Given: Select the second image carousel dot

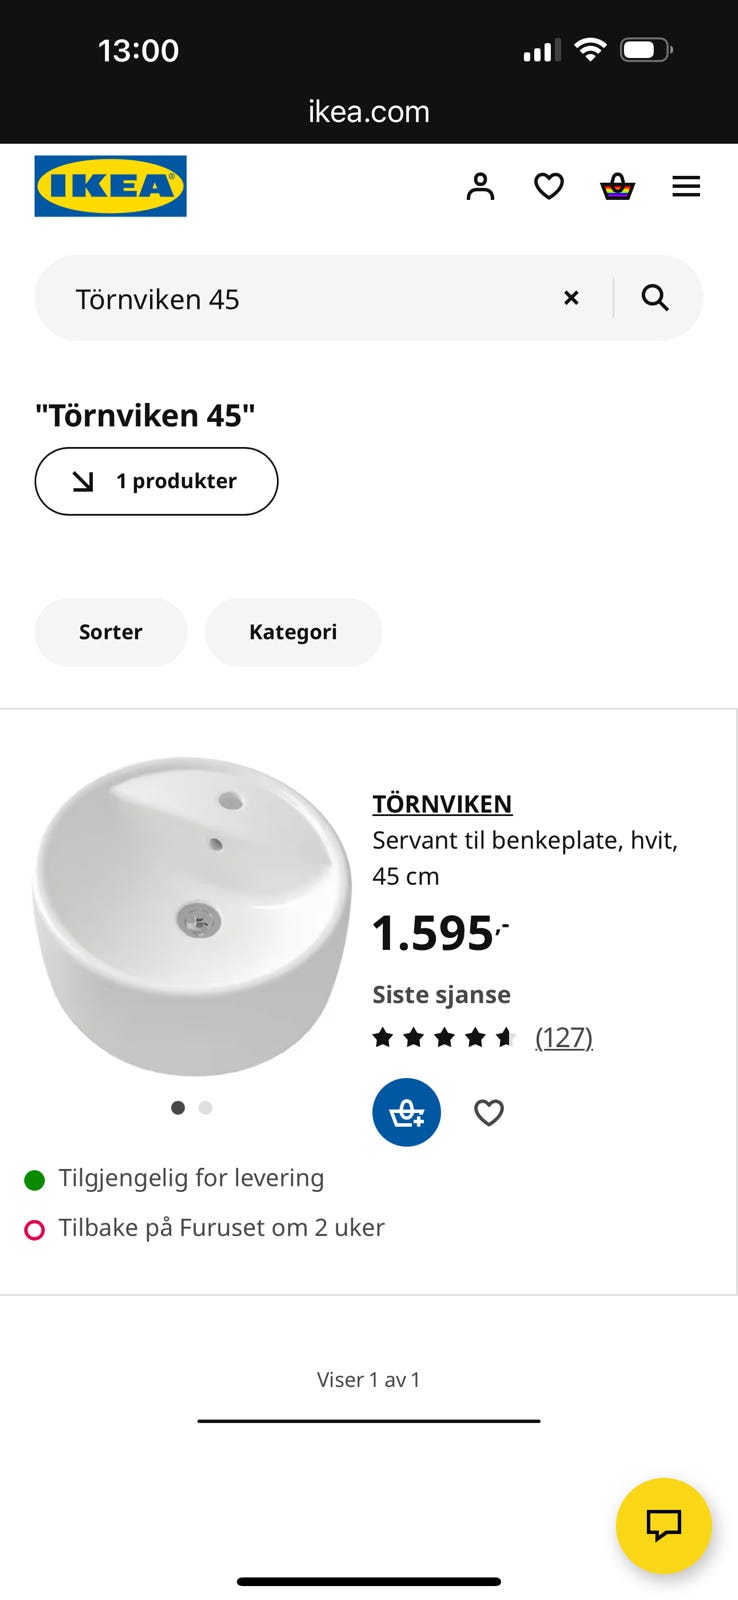Looking at the screenshot, I should pyautogui.click(x=206, y=1108).
